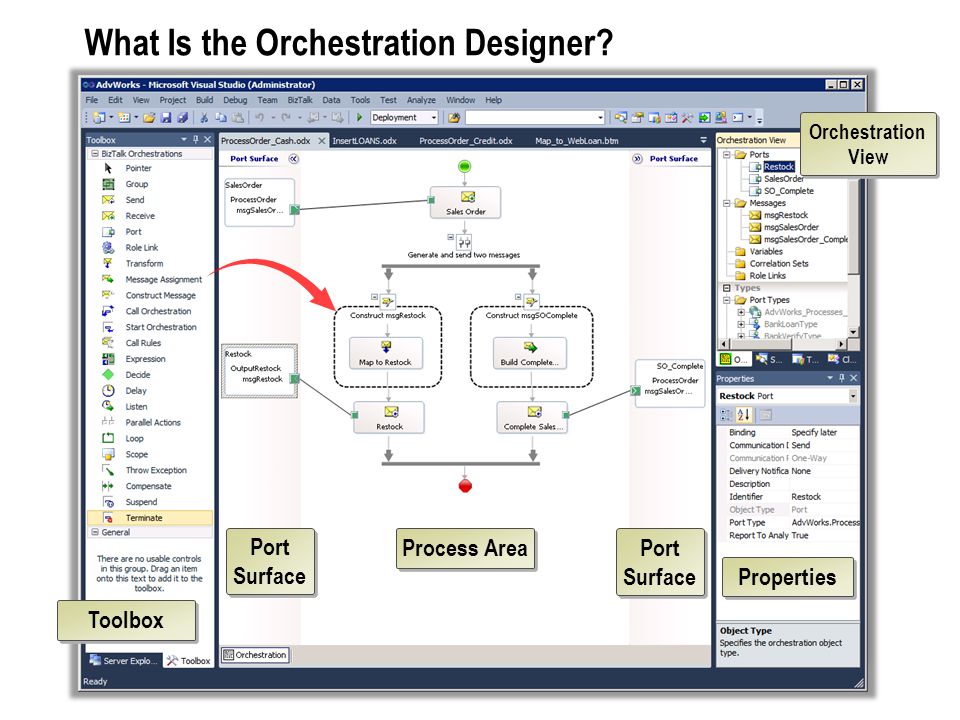
Task: Choose the Port shape in Toolbox
Action: [x=133, y=232]
